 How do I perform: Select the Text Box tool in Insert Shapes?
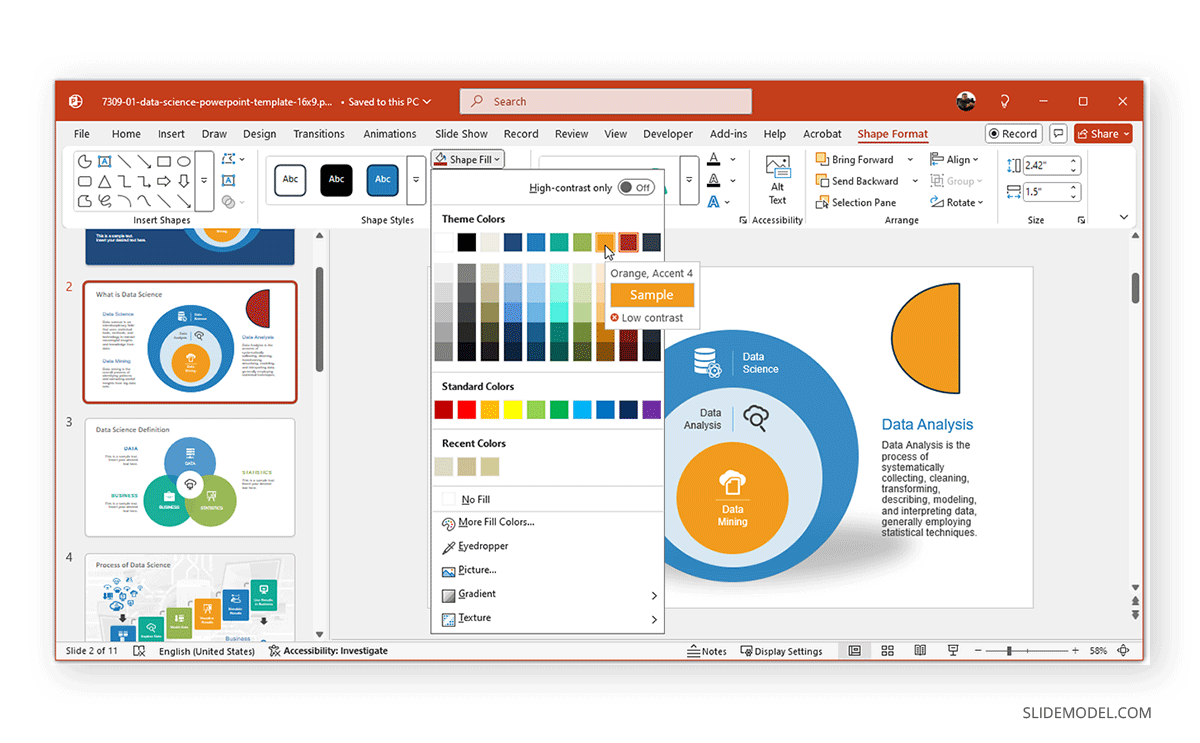(227, 180)
